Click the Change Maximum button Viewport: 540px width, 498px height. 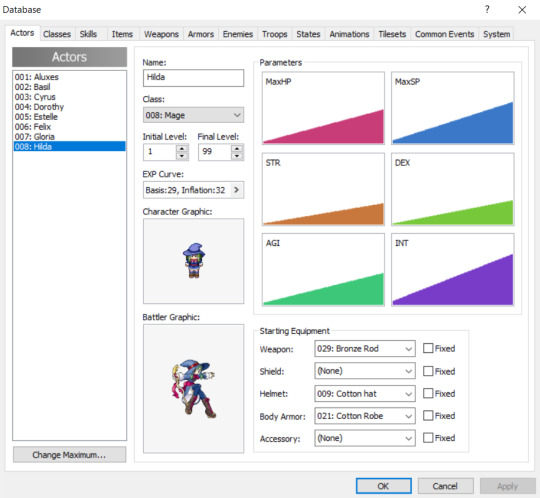[69, 455]
